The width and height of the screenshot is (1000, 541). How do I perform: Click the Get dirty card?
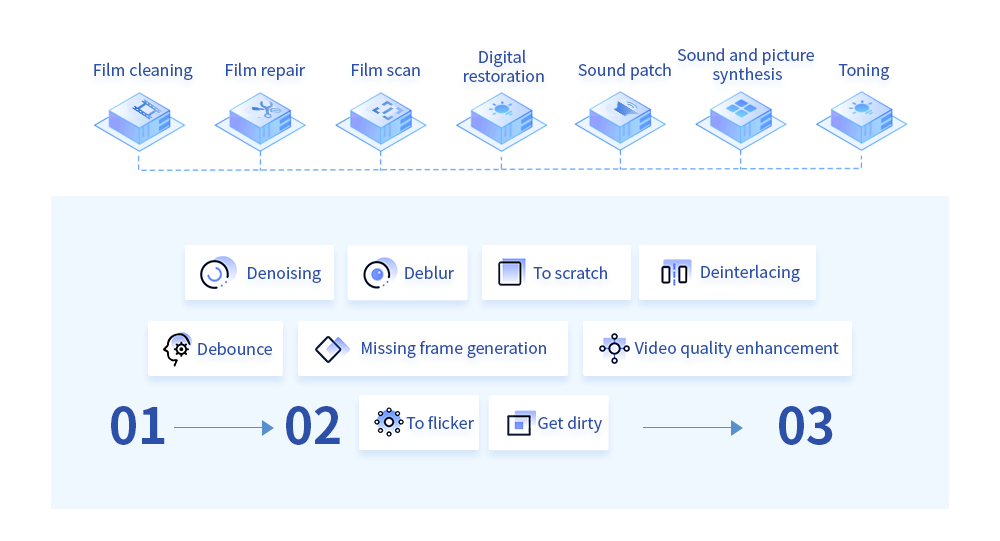(548, 423)
